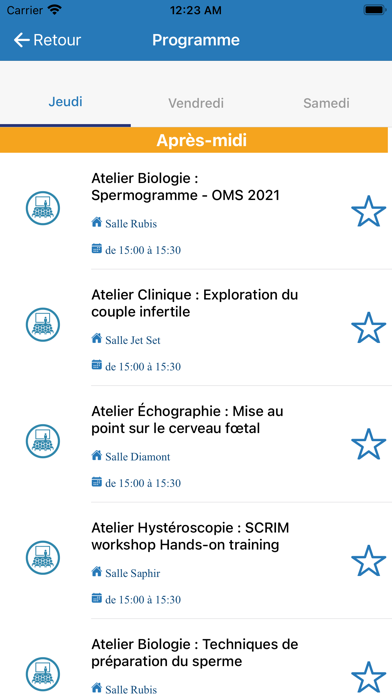Image resolution: width=392 pixels, height=696 pixels.
Task: Tap the Wi-Fi status icon
Action: click(x=55, y=10)
